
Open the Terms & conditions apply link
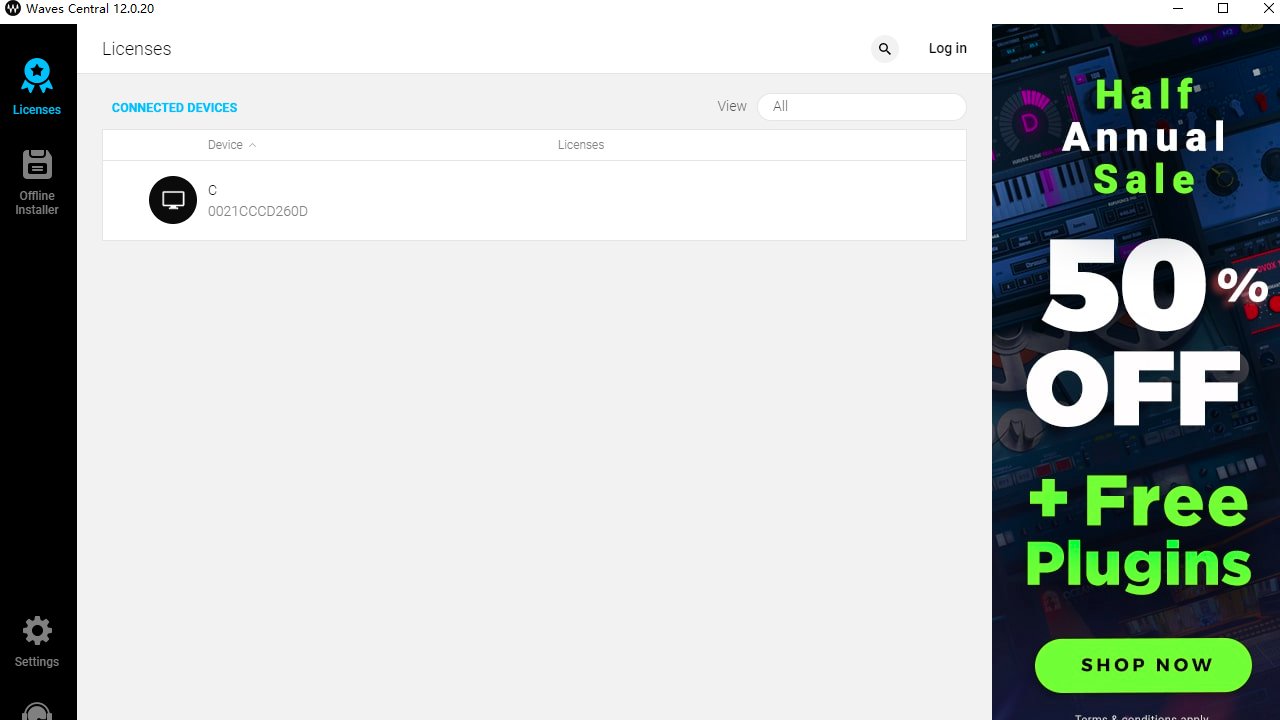(1141, 716)
